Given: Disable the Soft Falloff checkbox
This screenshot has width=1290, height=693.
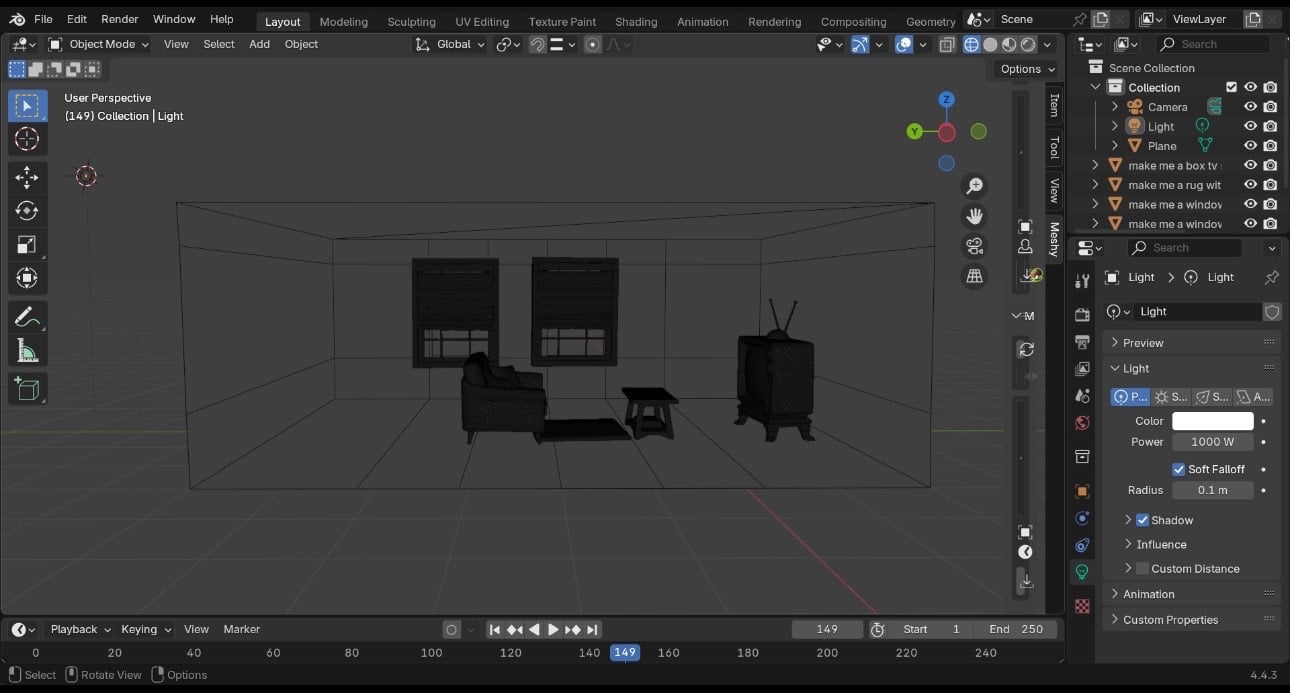Looking at the screenshot, I should (1178, 469).
